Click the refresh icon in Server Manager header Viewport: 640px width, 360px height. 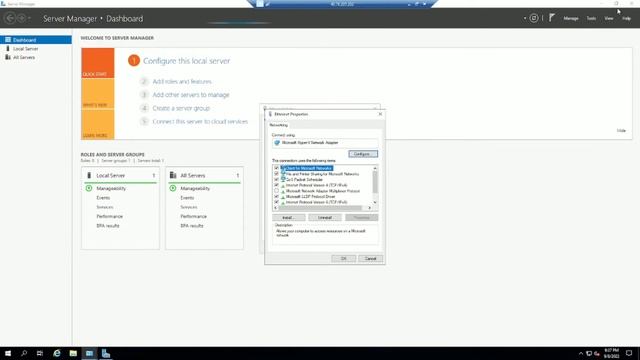pyautogui.click(x=533, y=18)
